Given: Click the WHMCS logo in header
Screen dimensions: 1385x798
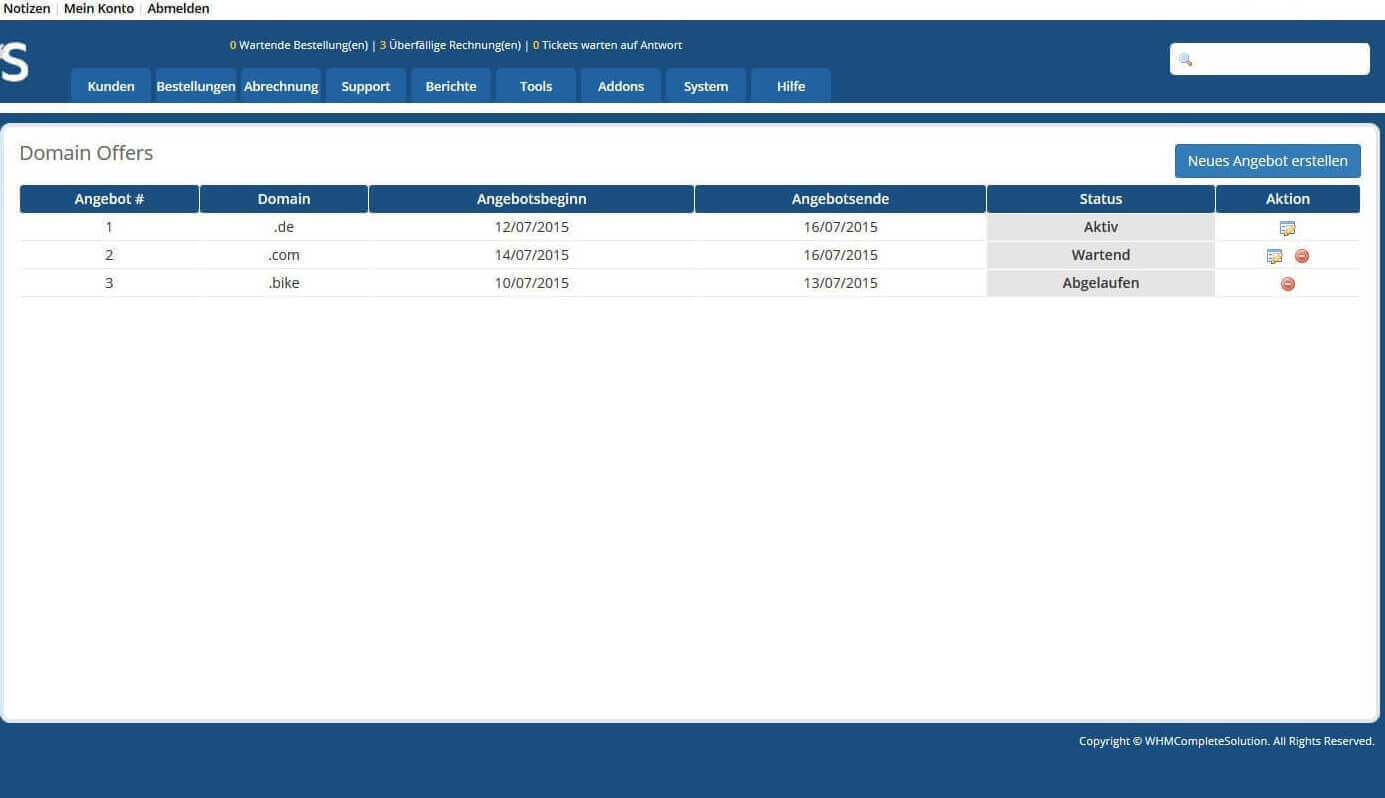Looking at the screenshot, I should (14, 62).
